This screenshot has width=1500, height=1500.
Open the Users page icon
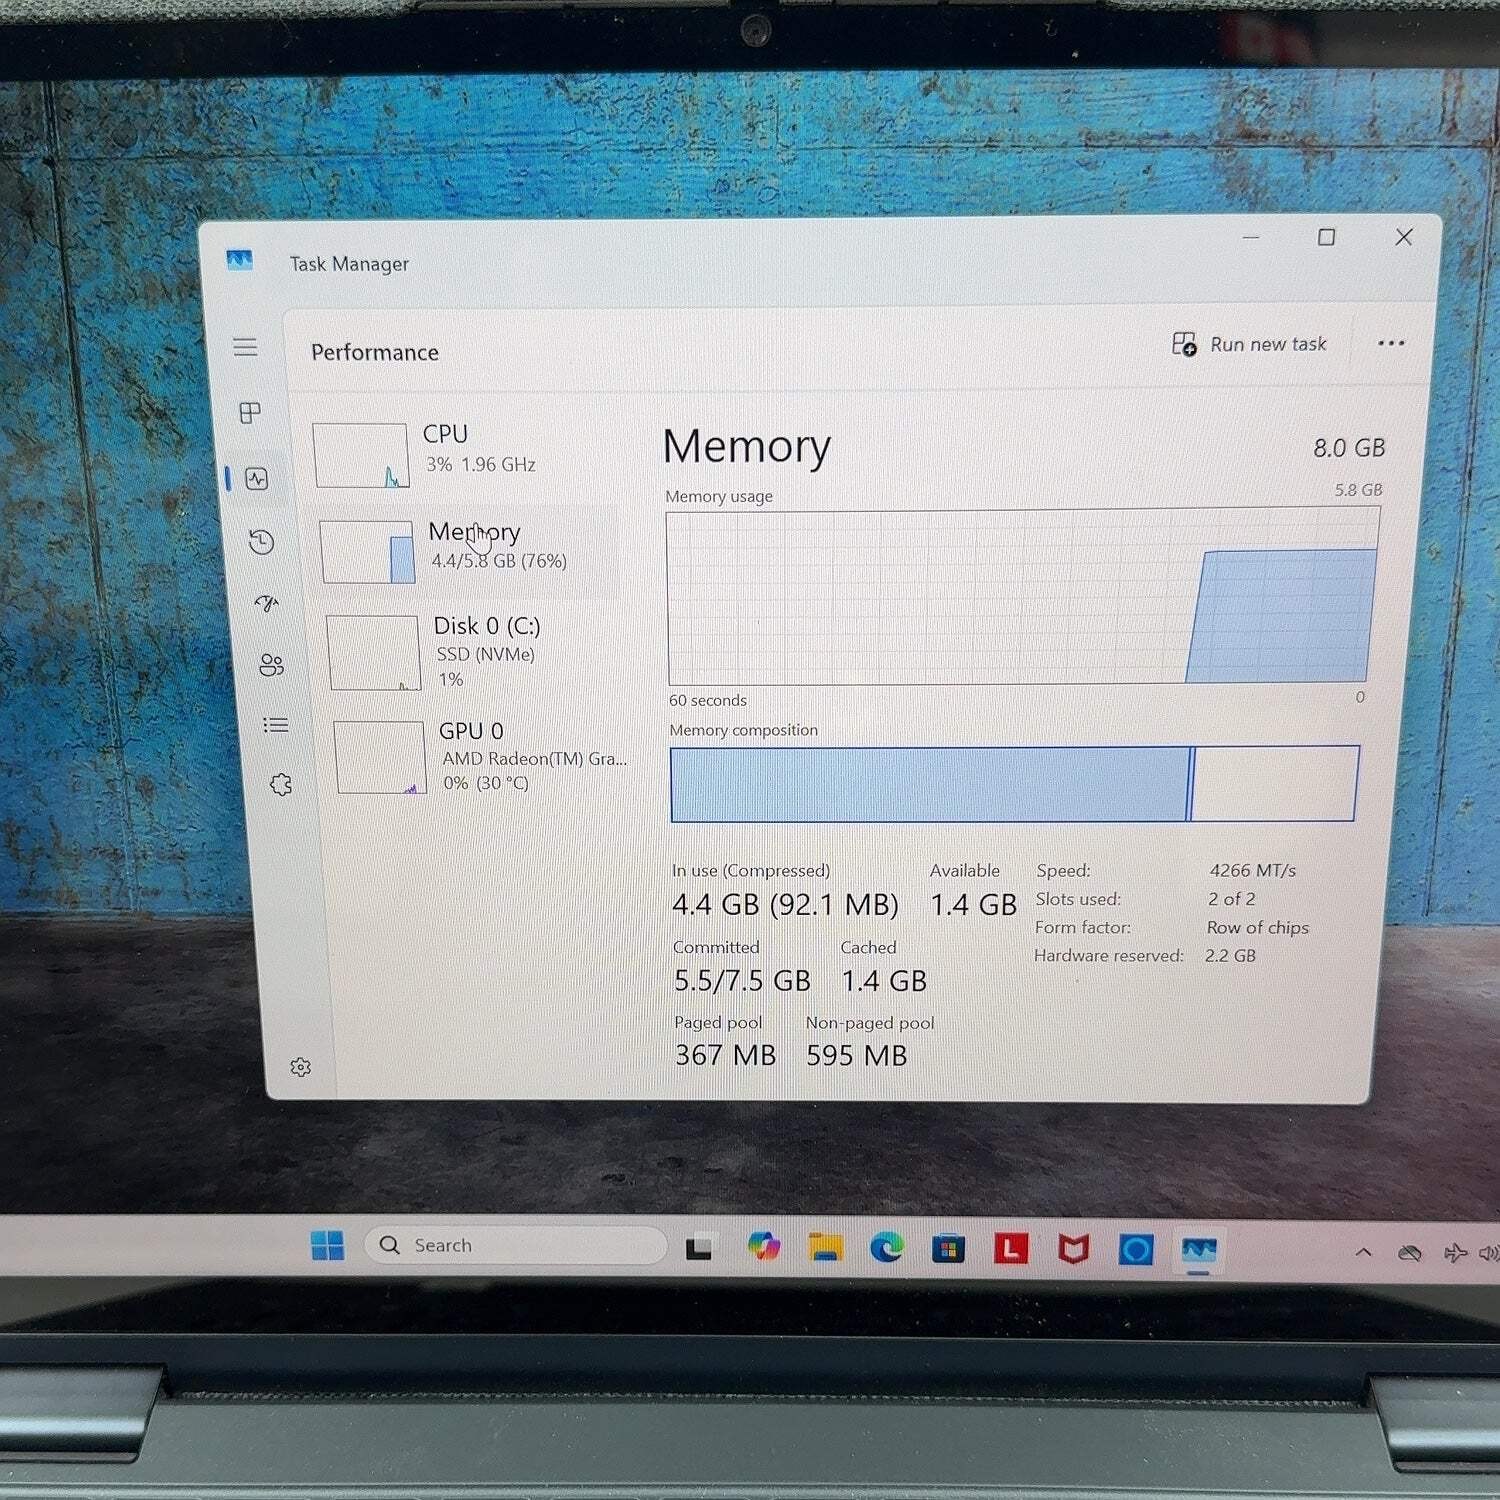coord(271,665)
